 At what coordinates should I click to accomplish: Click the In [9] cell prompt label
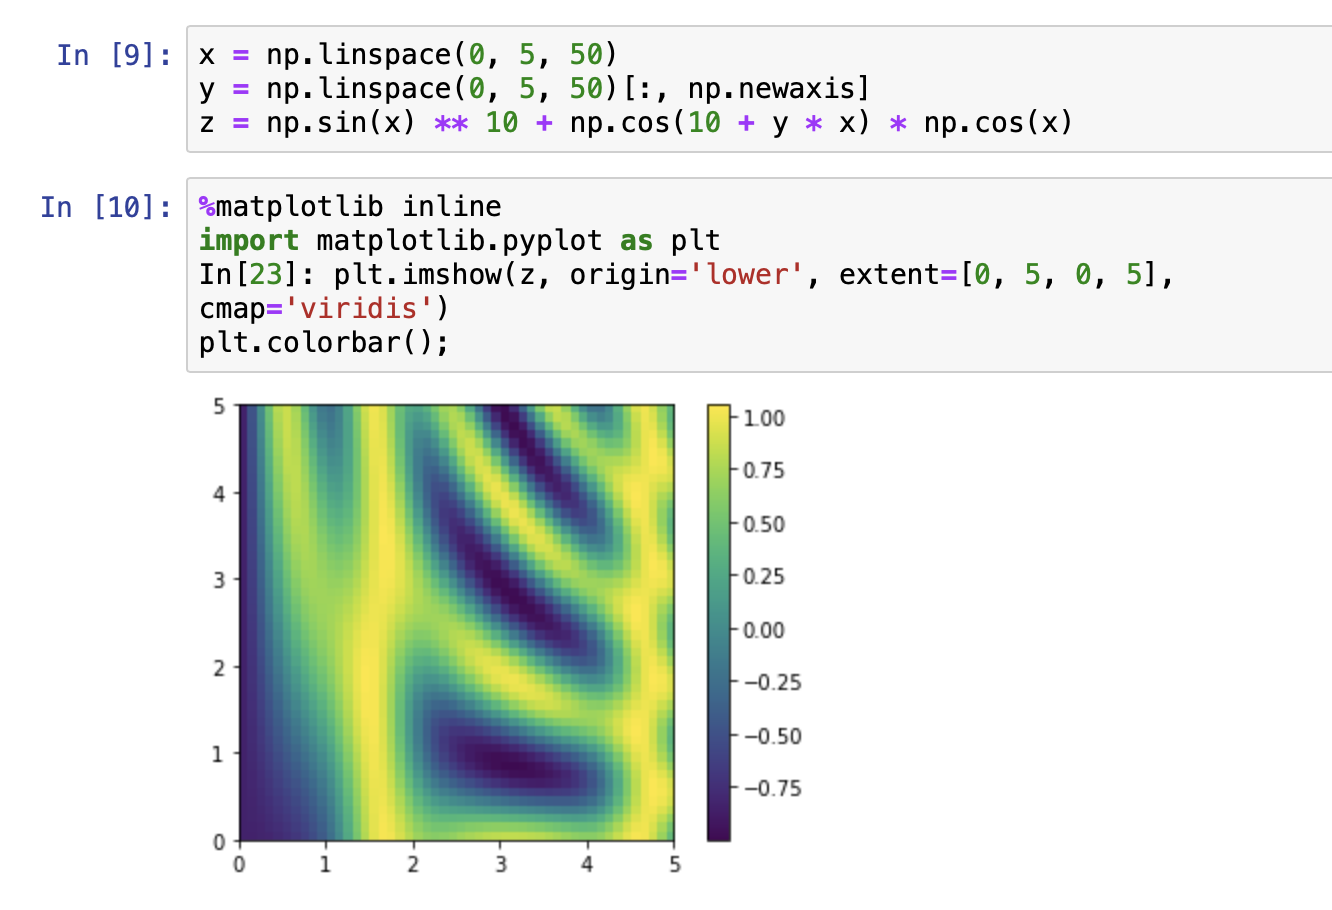pos(114,54)
